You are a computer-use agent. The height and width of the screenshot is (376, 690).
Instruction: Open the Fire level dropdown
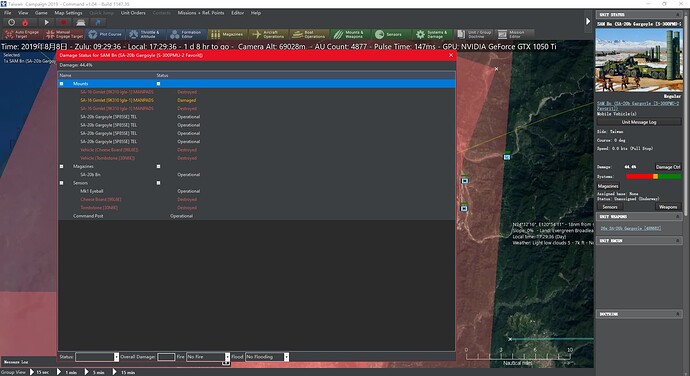[x=208, y=357]
